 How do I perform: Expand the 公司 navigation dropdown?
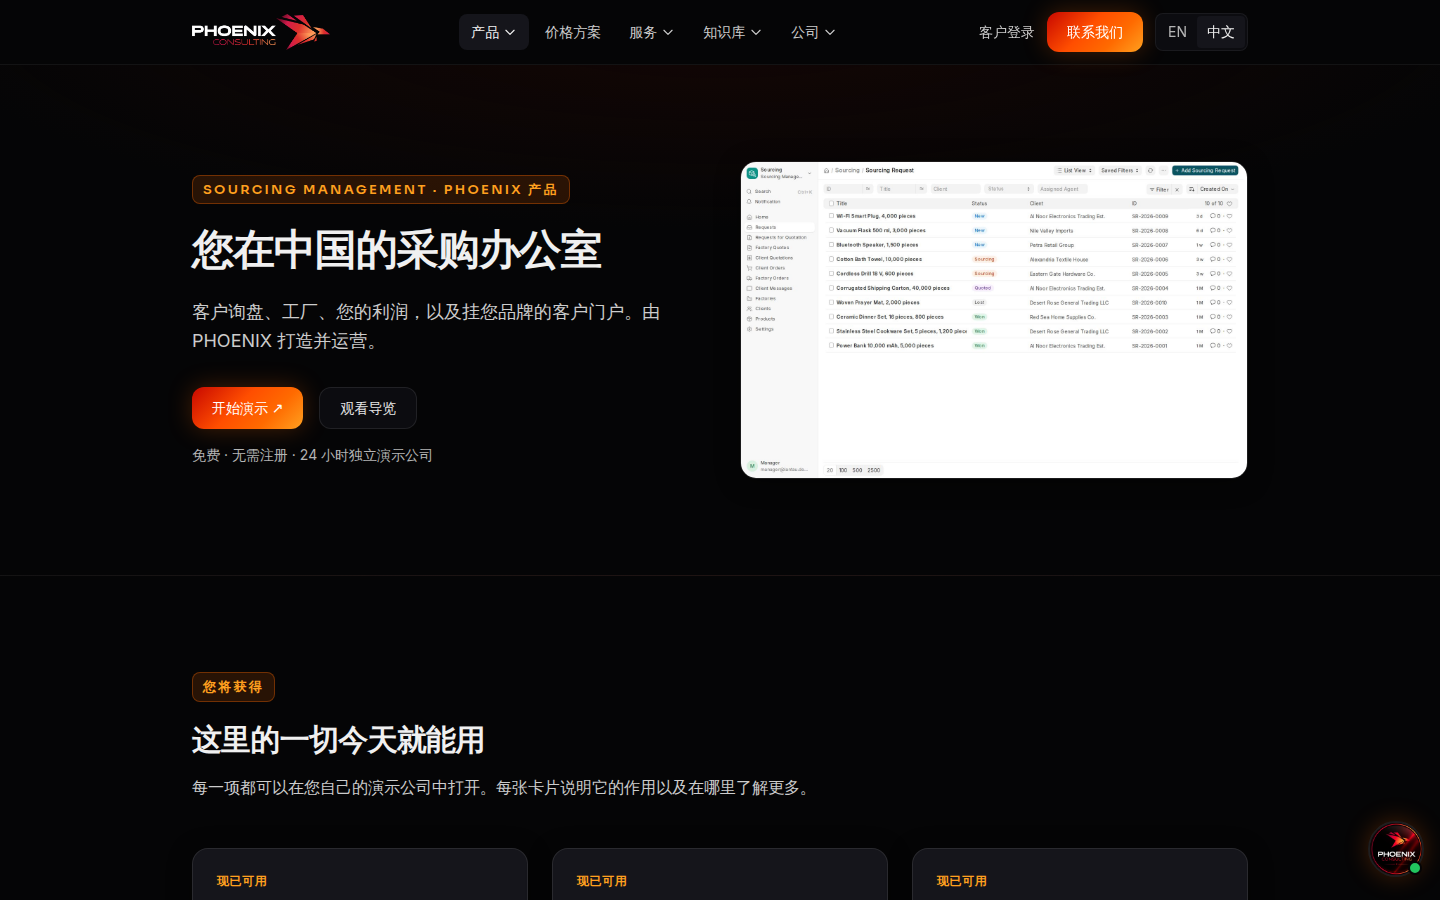(813, 32)
